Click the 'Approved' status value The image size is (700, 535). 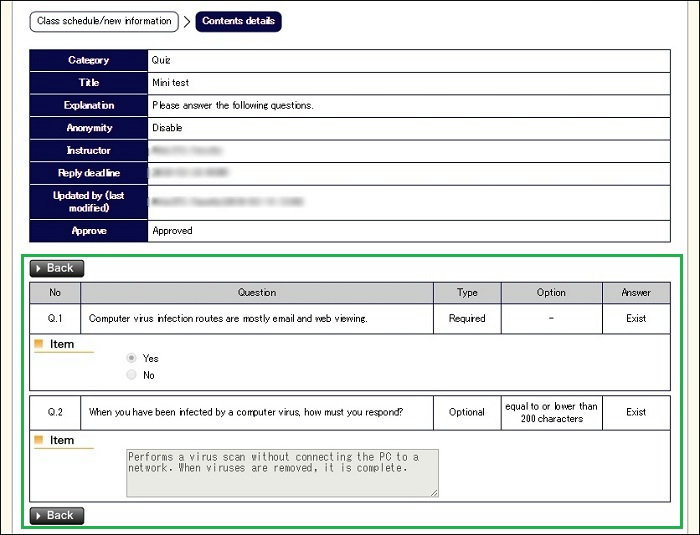[x=172, y=231]
